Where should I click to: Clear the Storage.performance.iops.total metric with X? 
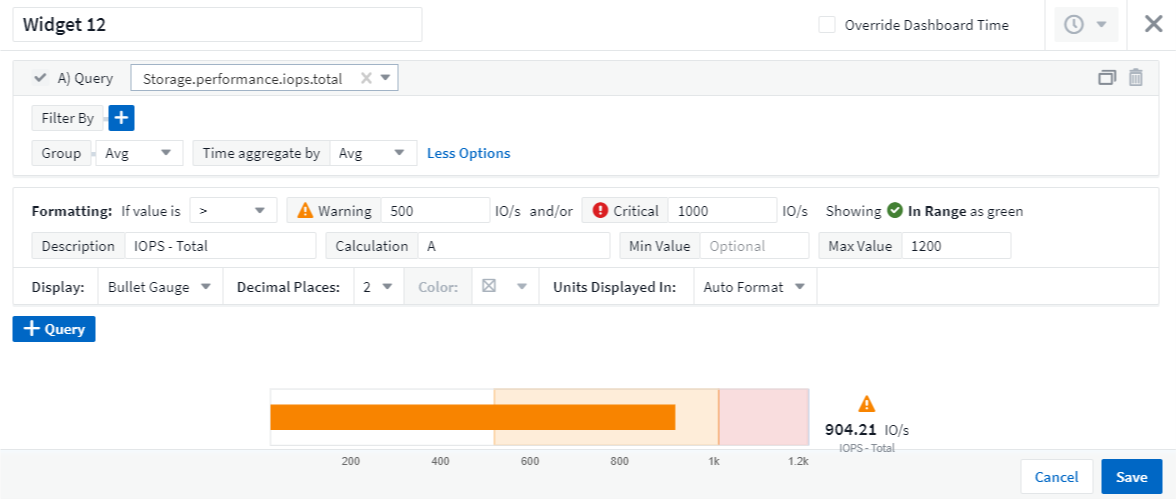366,78
